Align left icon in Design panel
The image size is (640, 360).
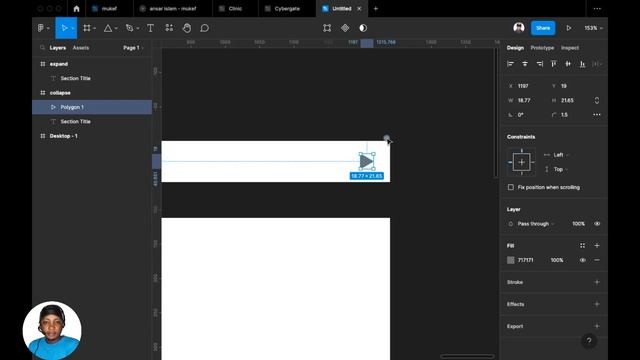tap(510, 64)
